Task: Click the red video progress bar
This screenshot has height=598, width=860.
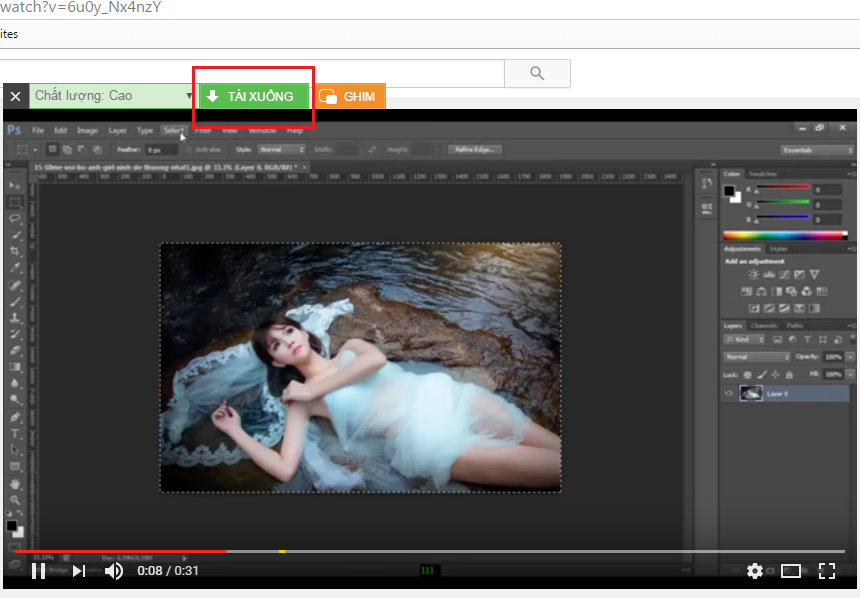Action: (120, 551)
